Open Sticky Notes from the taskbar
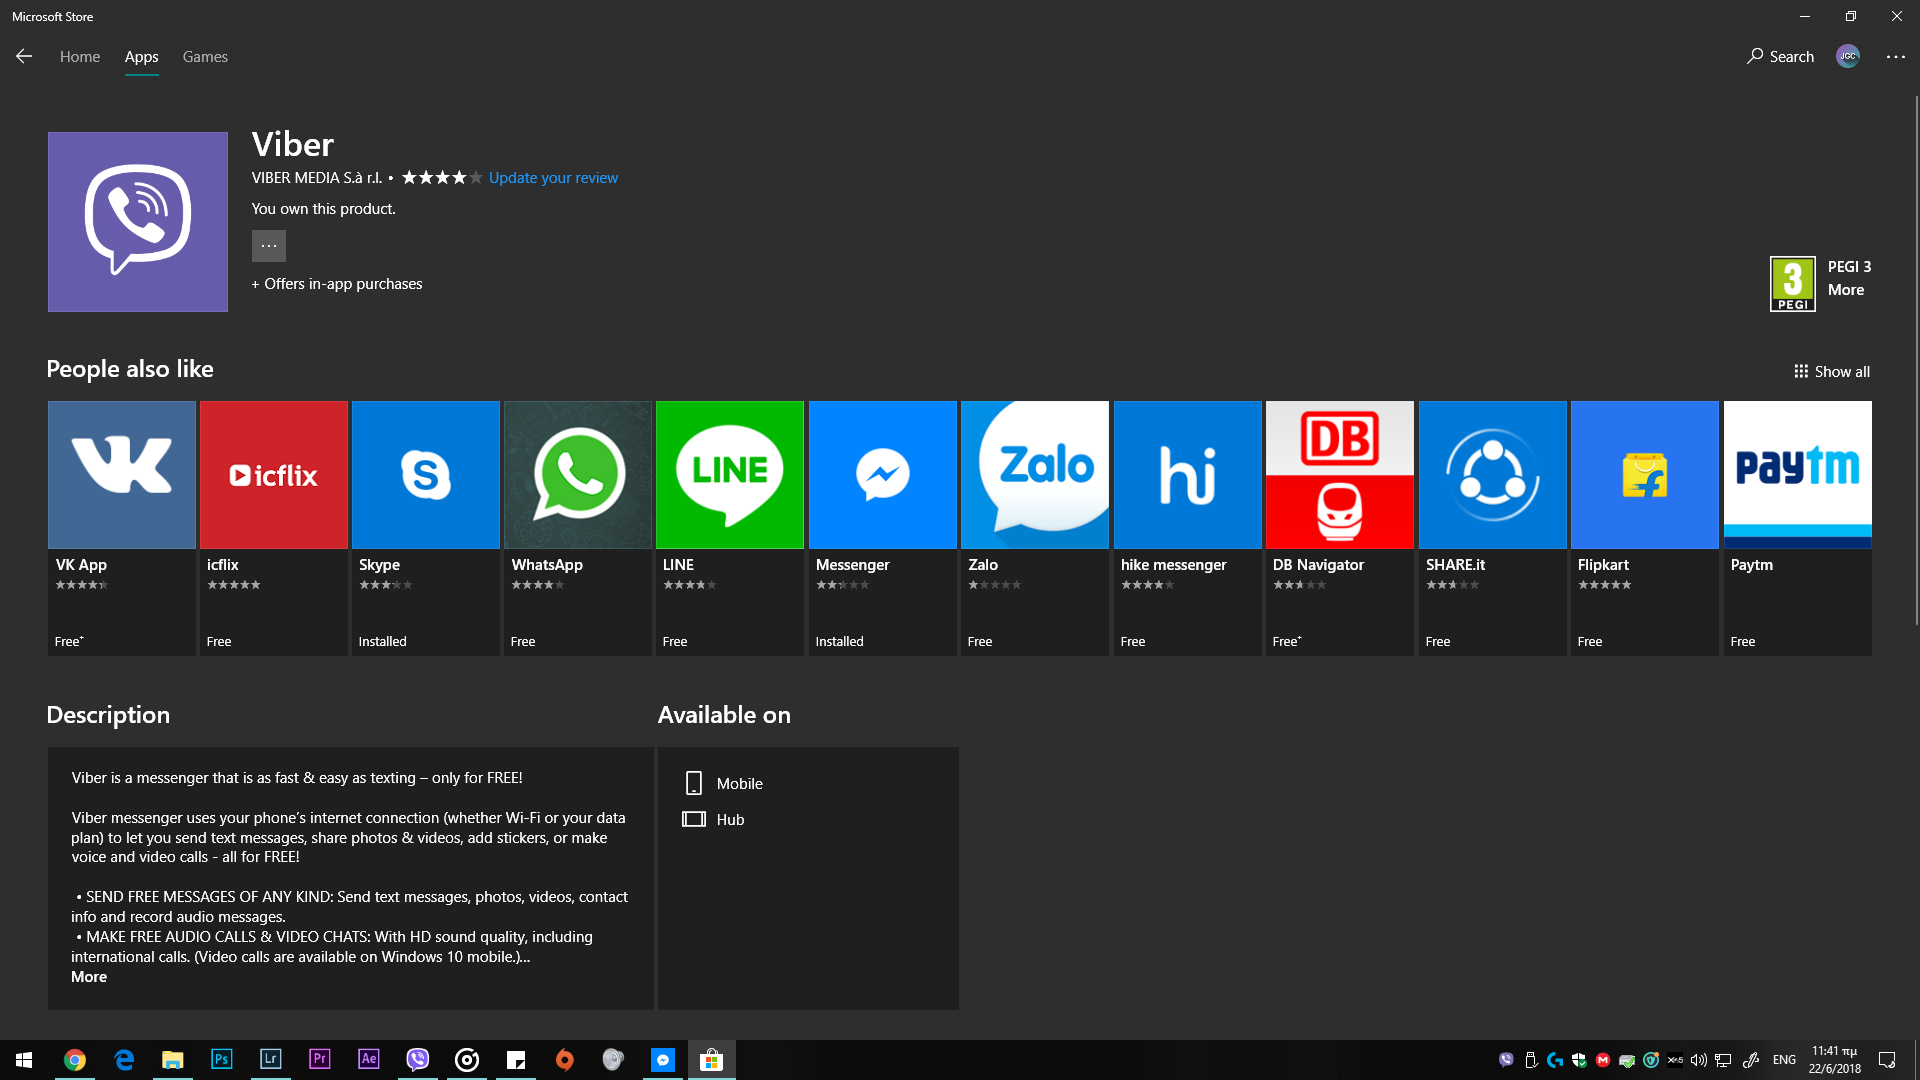 coord(516,1060)
